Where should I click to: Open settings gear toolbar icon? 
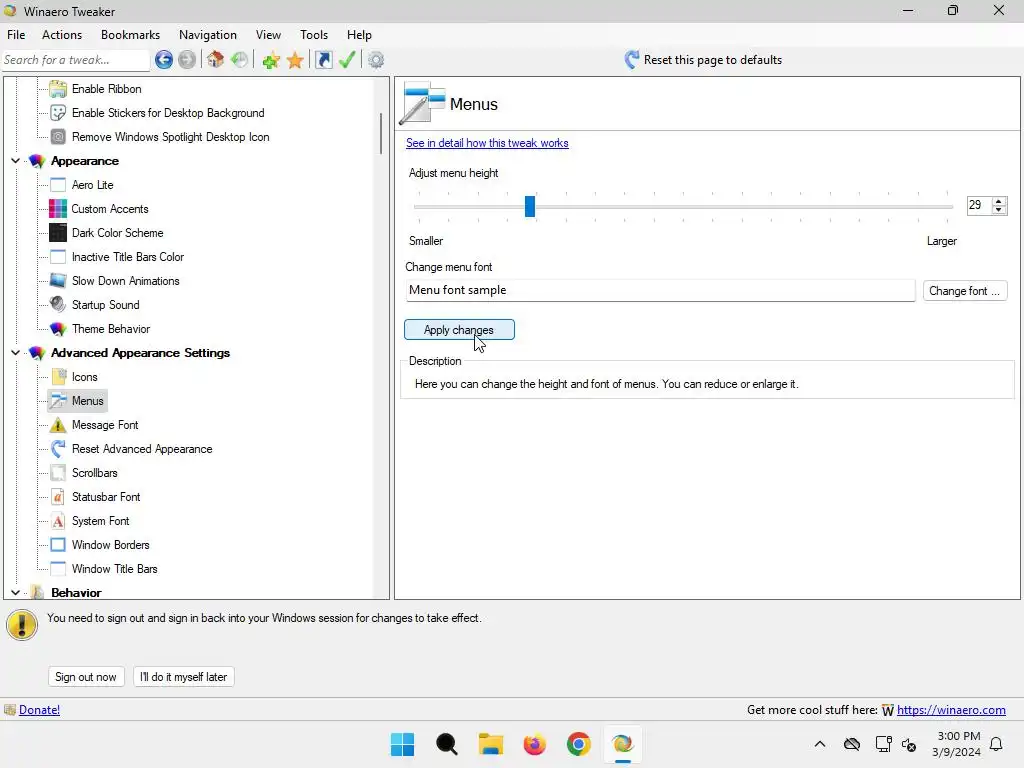376,60
